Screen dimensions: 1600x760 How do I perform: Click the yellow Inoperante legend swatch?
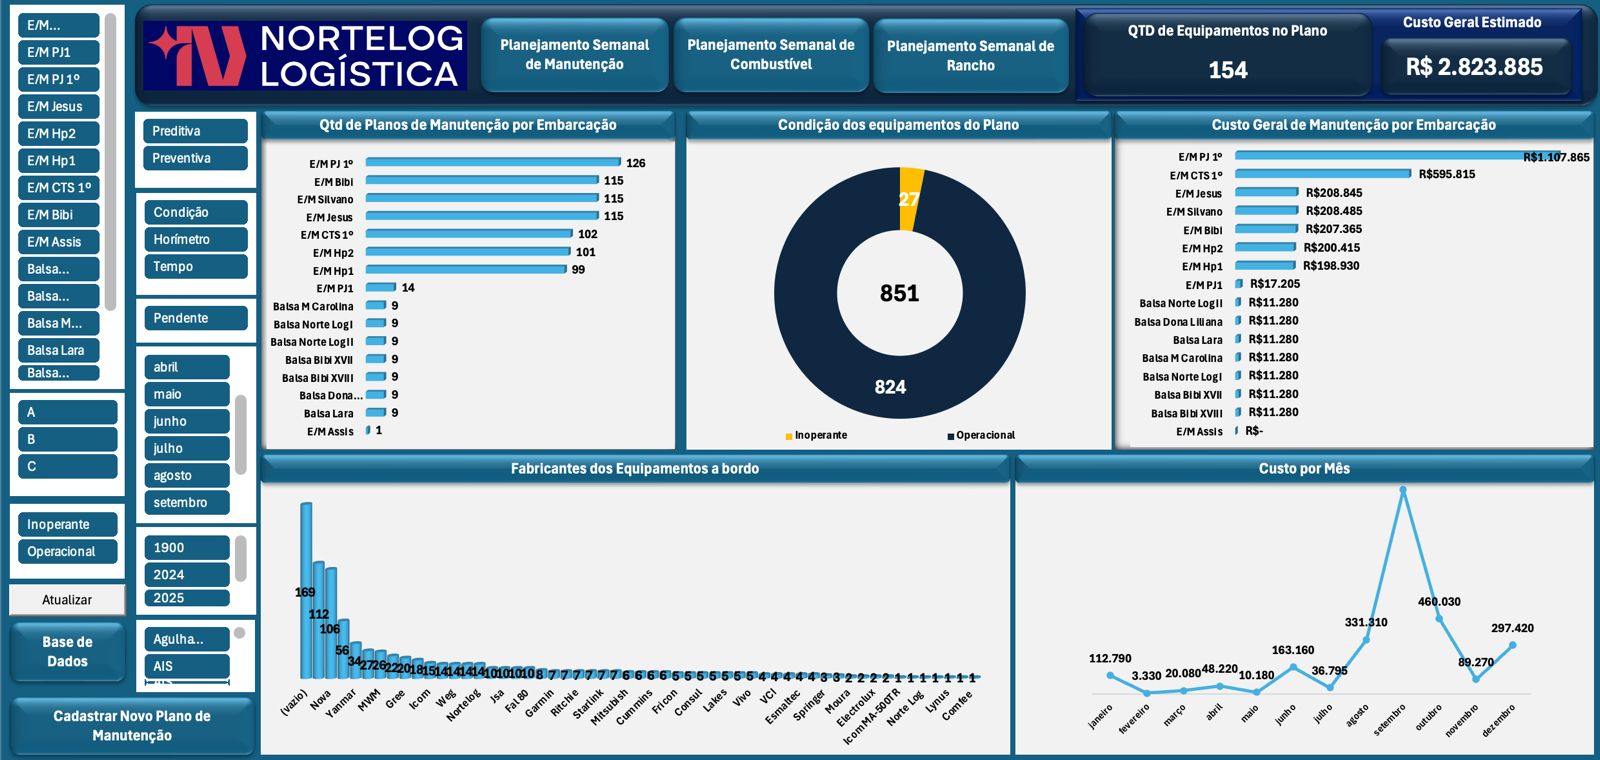click(x=789, y=436)
